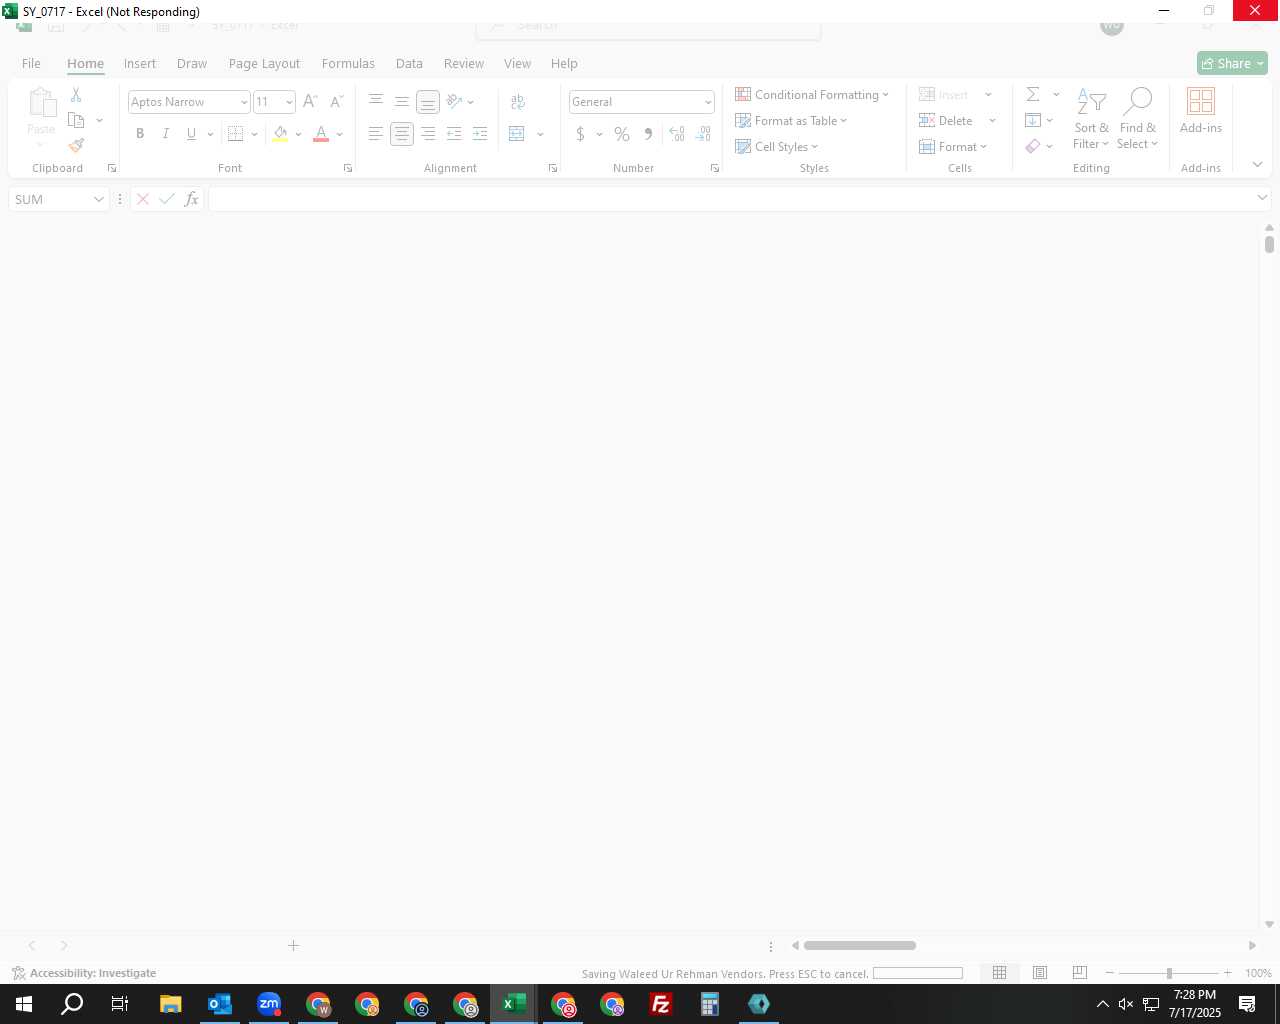This screenshot has height=1024, width=1280.
Task: Click the Decrease Indent icon
Action: 454,134
